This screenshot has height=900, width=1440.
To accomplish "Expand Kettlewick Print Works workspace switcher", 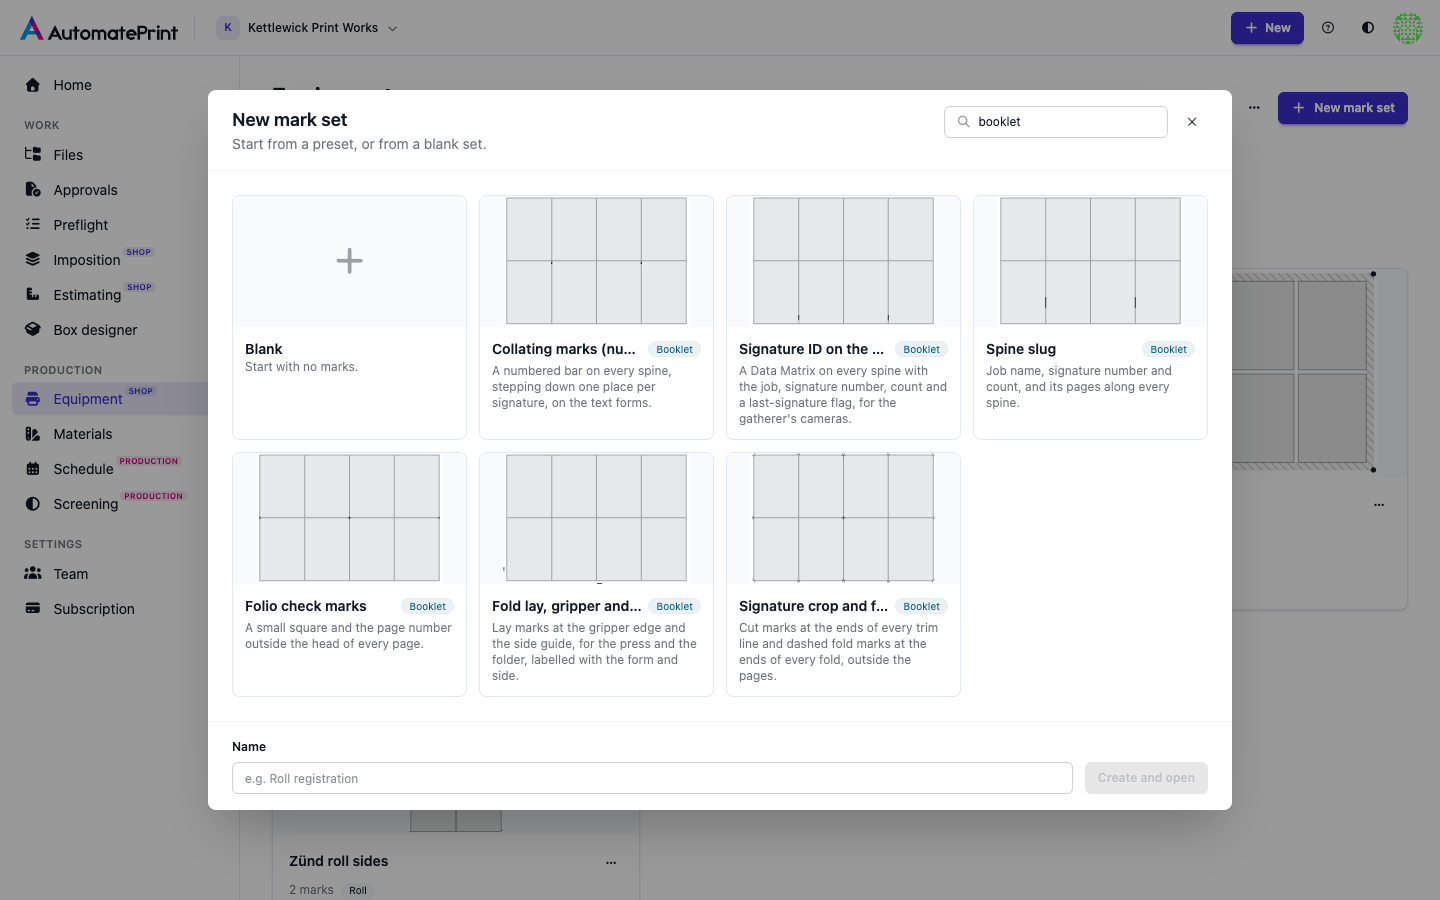I will 308,28.
